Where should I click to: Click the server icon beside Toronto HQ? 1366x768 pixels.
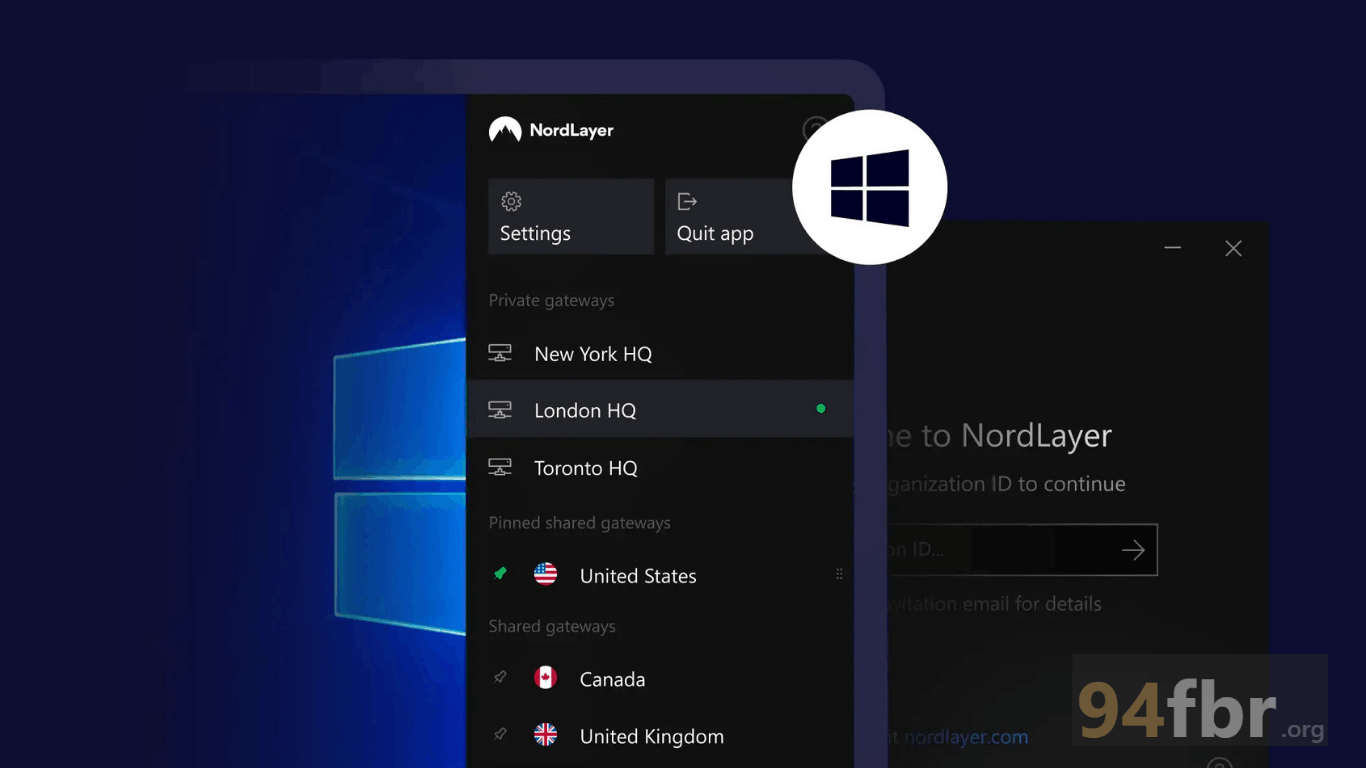[x=500, y=467]
